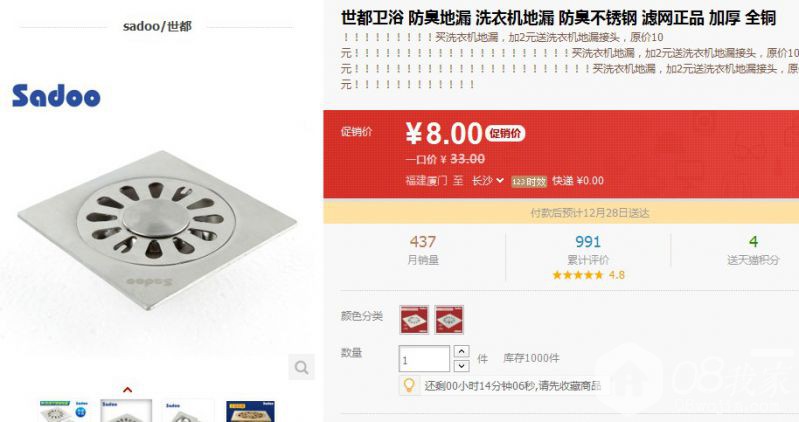The width and height of the screenshot is (799, 422).
Task: Select the first color option swatch
Action: pyautogui.click(x=414, y=320)
